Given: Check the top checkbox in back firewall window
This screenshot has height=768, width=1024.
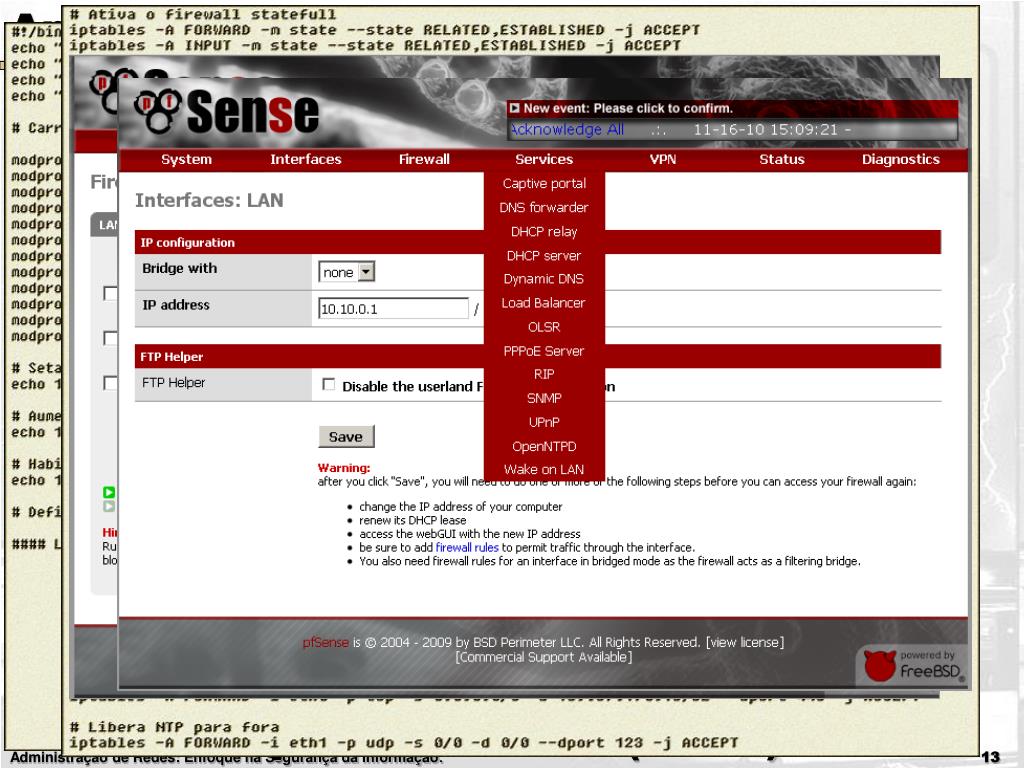Looking at the screenshot, I should pos(110,293).
